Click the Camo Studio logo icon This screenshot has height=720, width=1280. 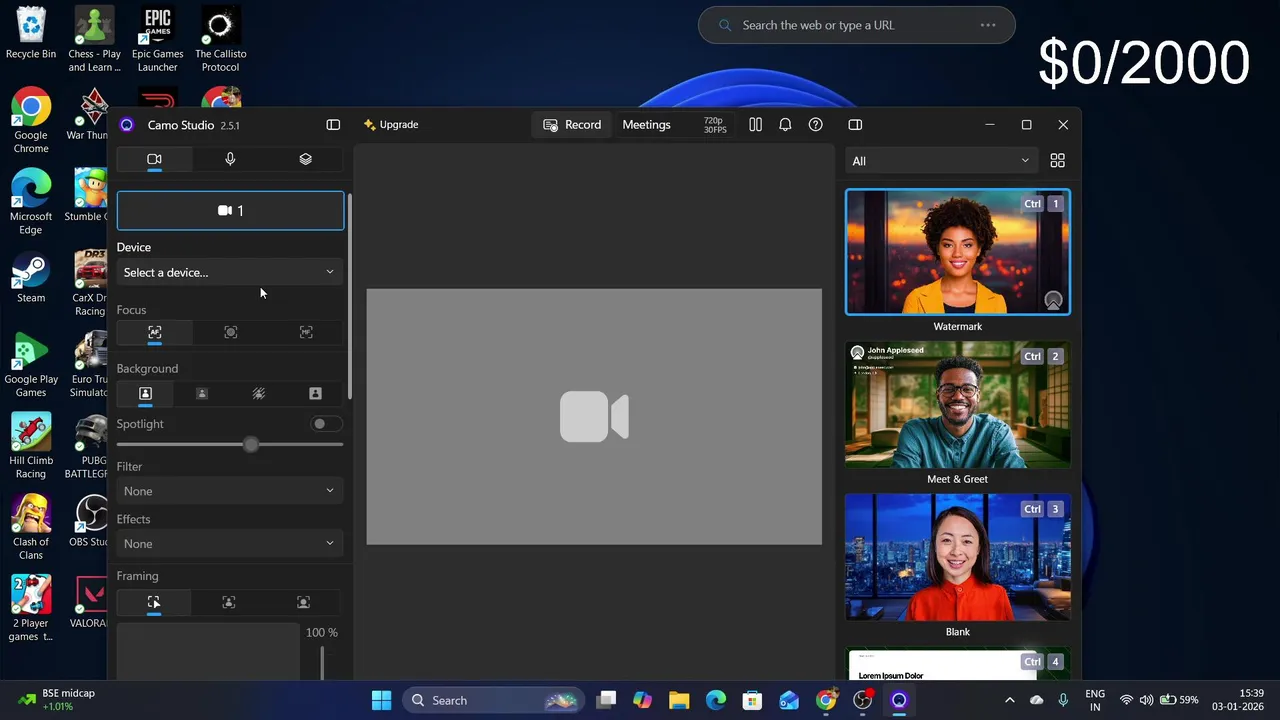(x=126, y=125)
